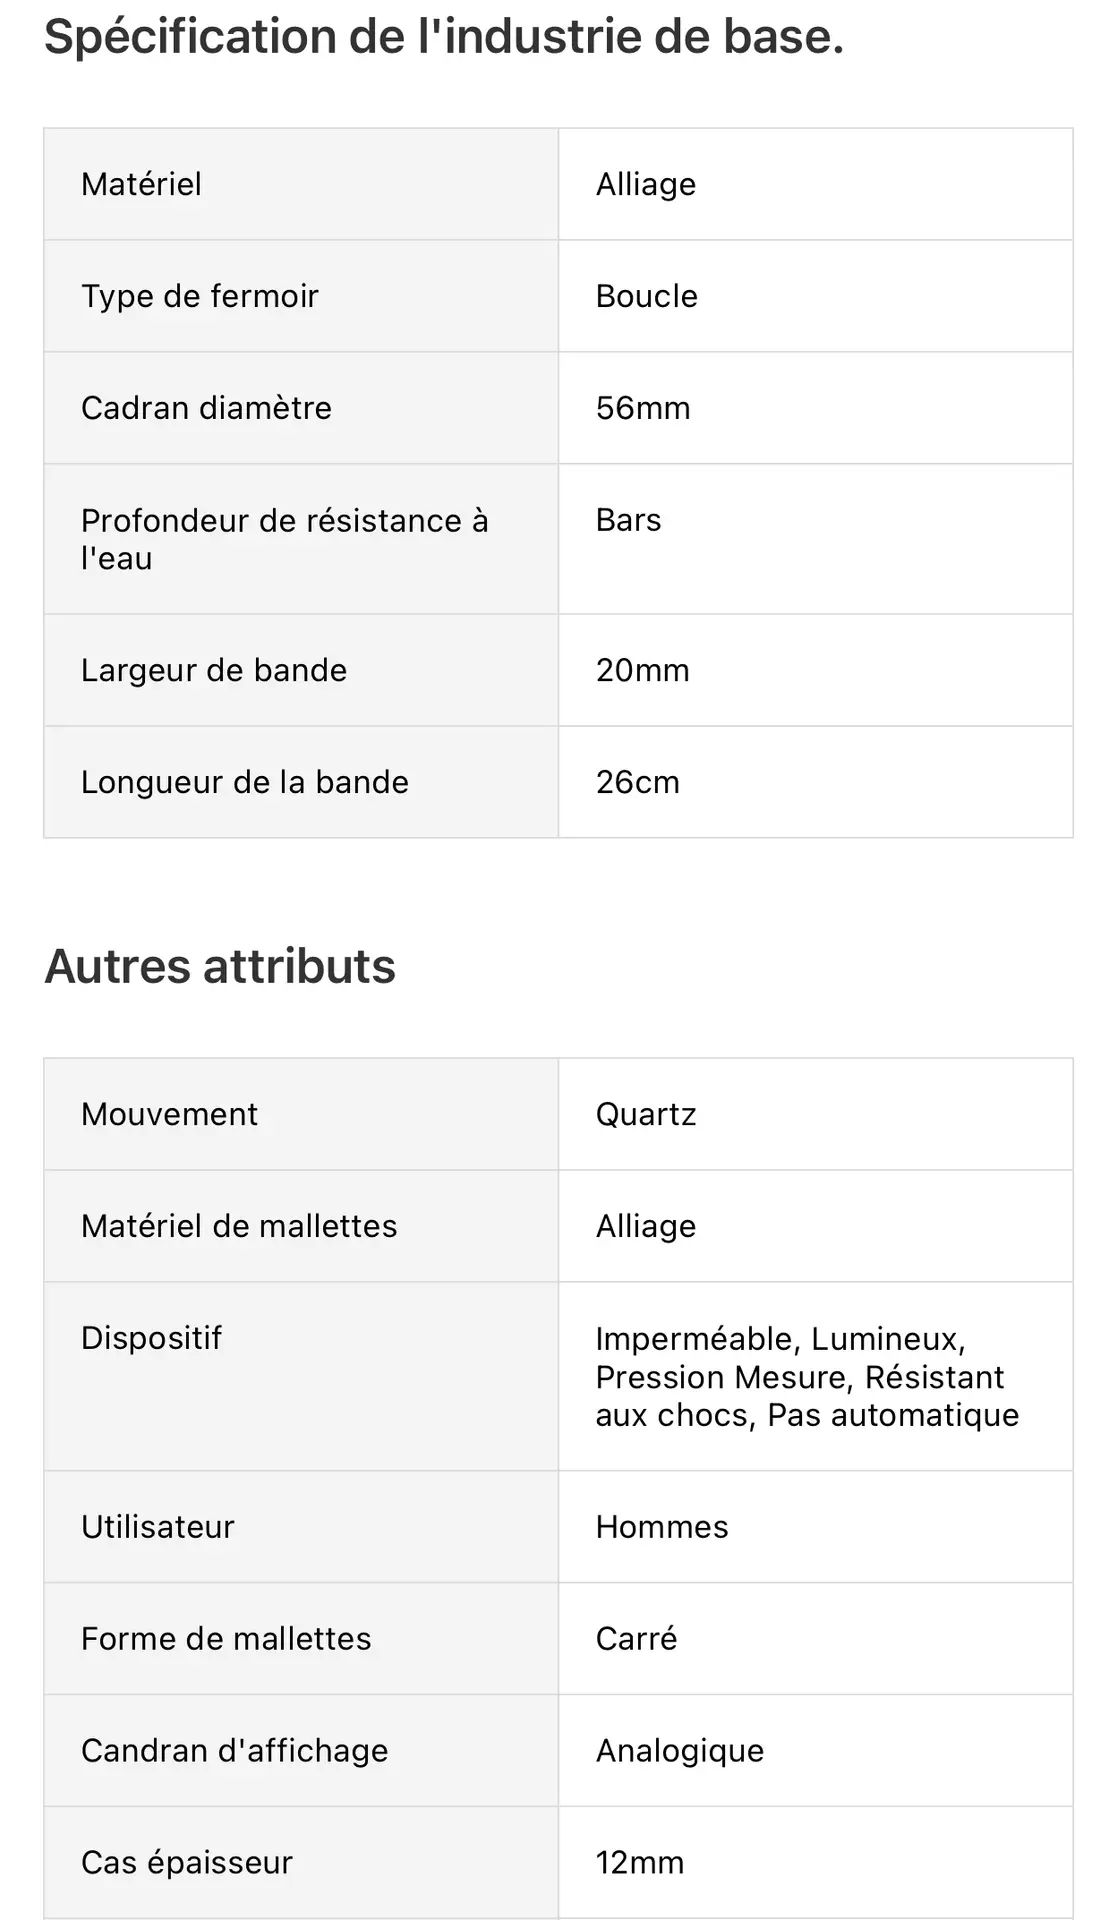
Task: Click the 'Matériel de mallettes' label
Action: point(239,1227)
